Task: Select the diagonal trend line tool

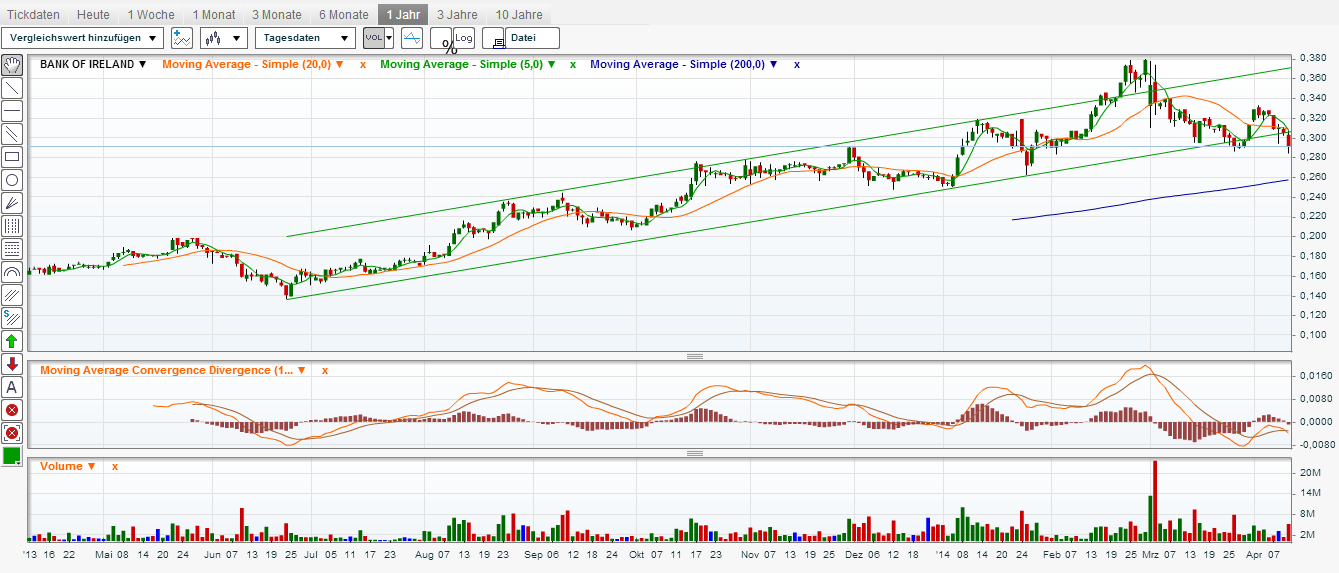Action: tap(12, 88)
